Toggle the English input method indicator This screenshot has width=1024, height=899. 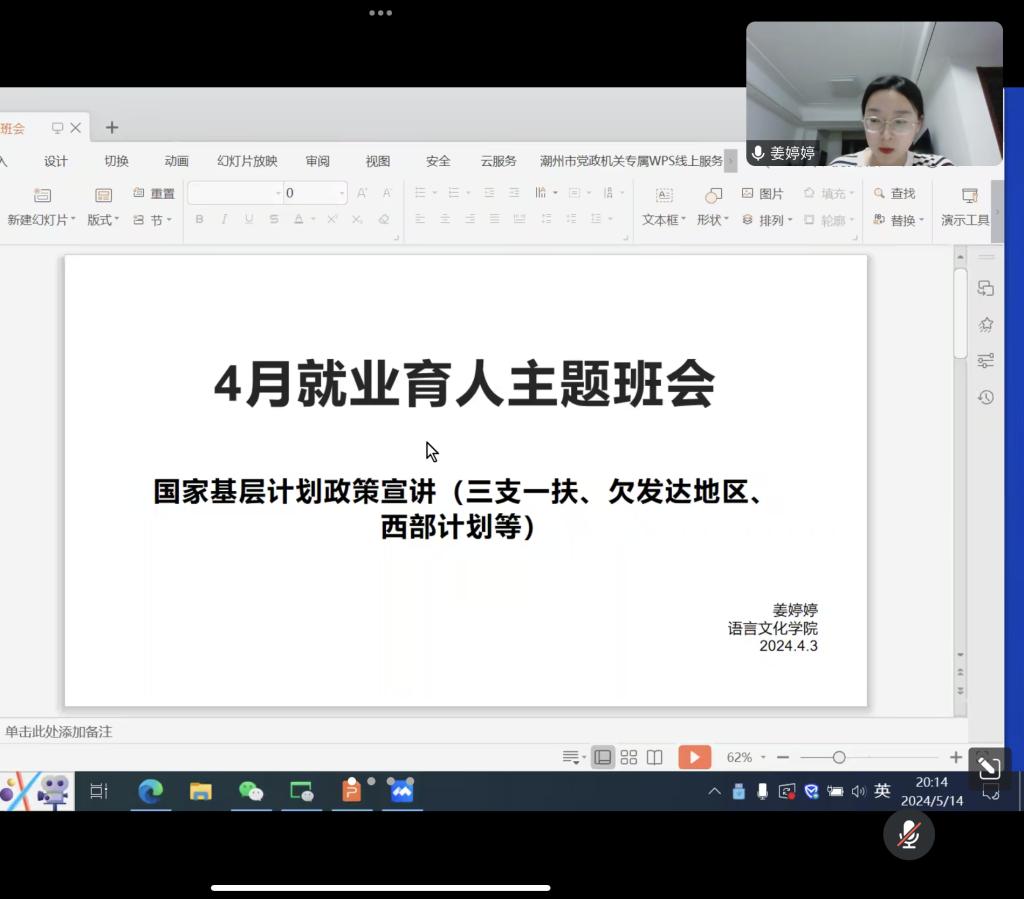point(882,791)
